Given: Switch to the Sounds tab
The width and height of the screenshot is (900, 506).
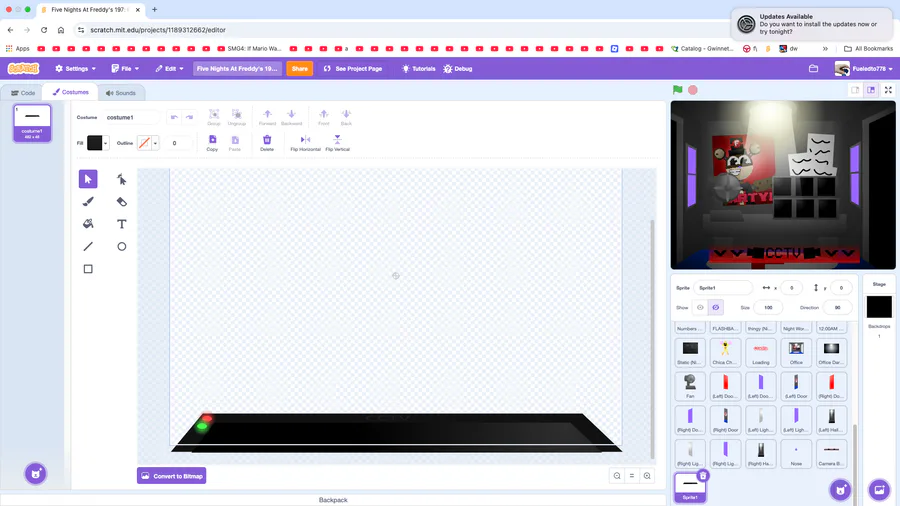Looking at the screenshot, I should (x=121, y=93).
